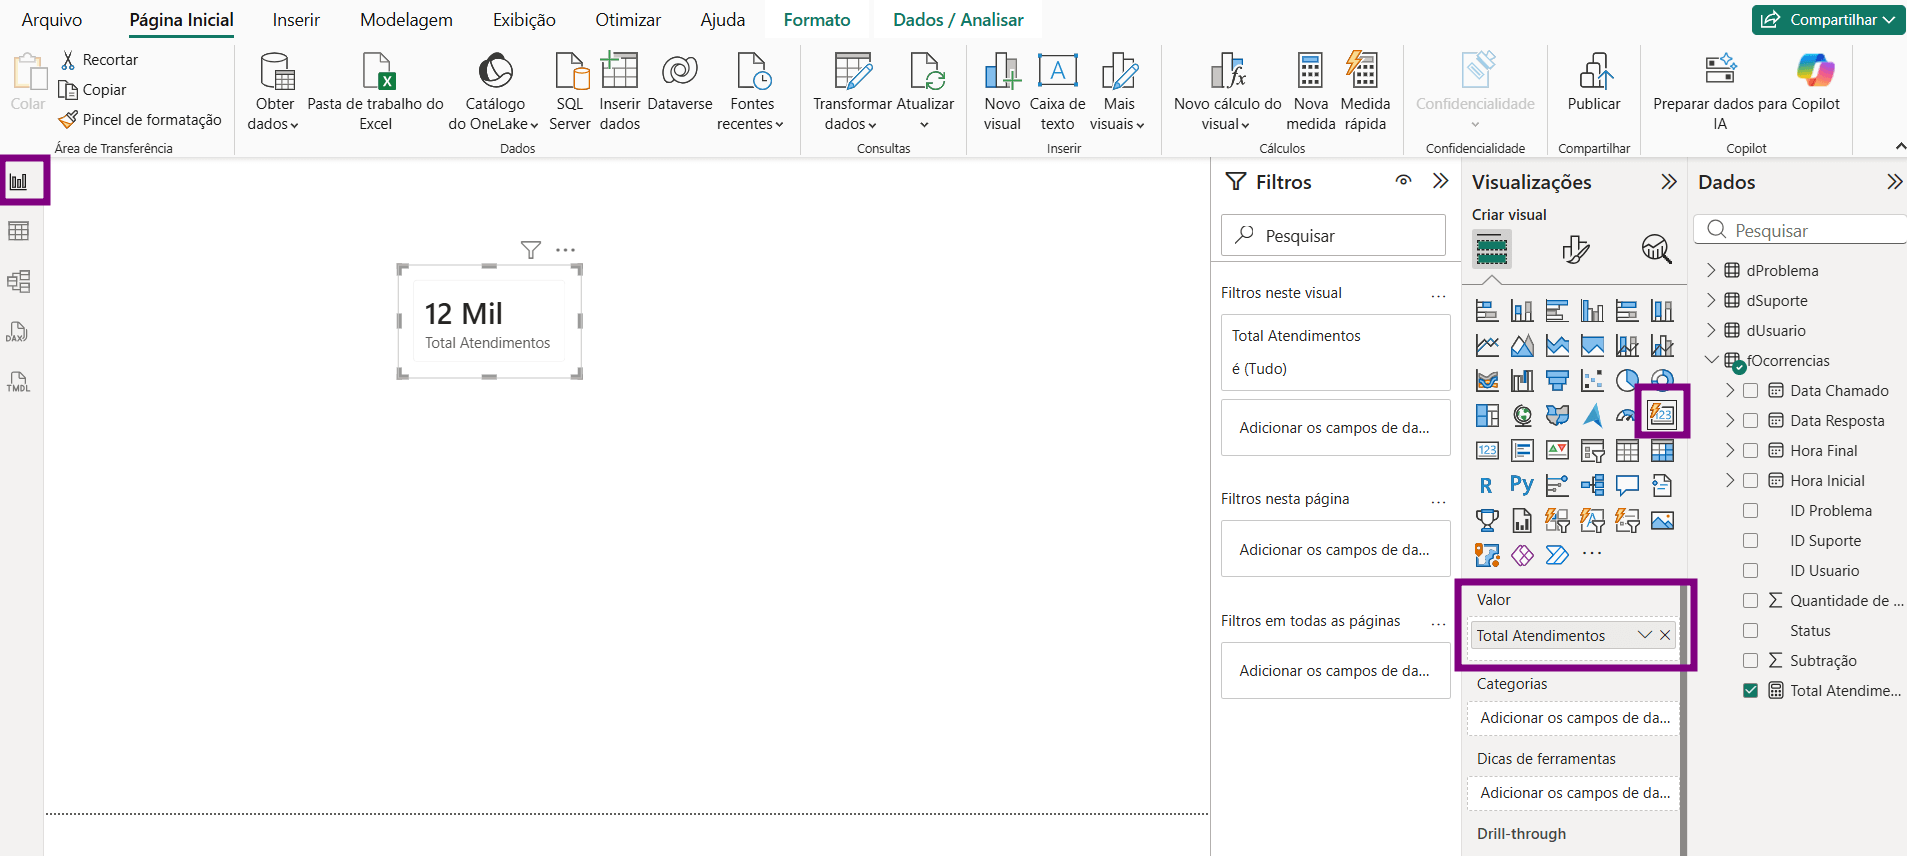Viewport: 1907px width, 856px height.
Task: Check the ID Problema field checkbox
Action: pos(1750,511)
